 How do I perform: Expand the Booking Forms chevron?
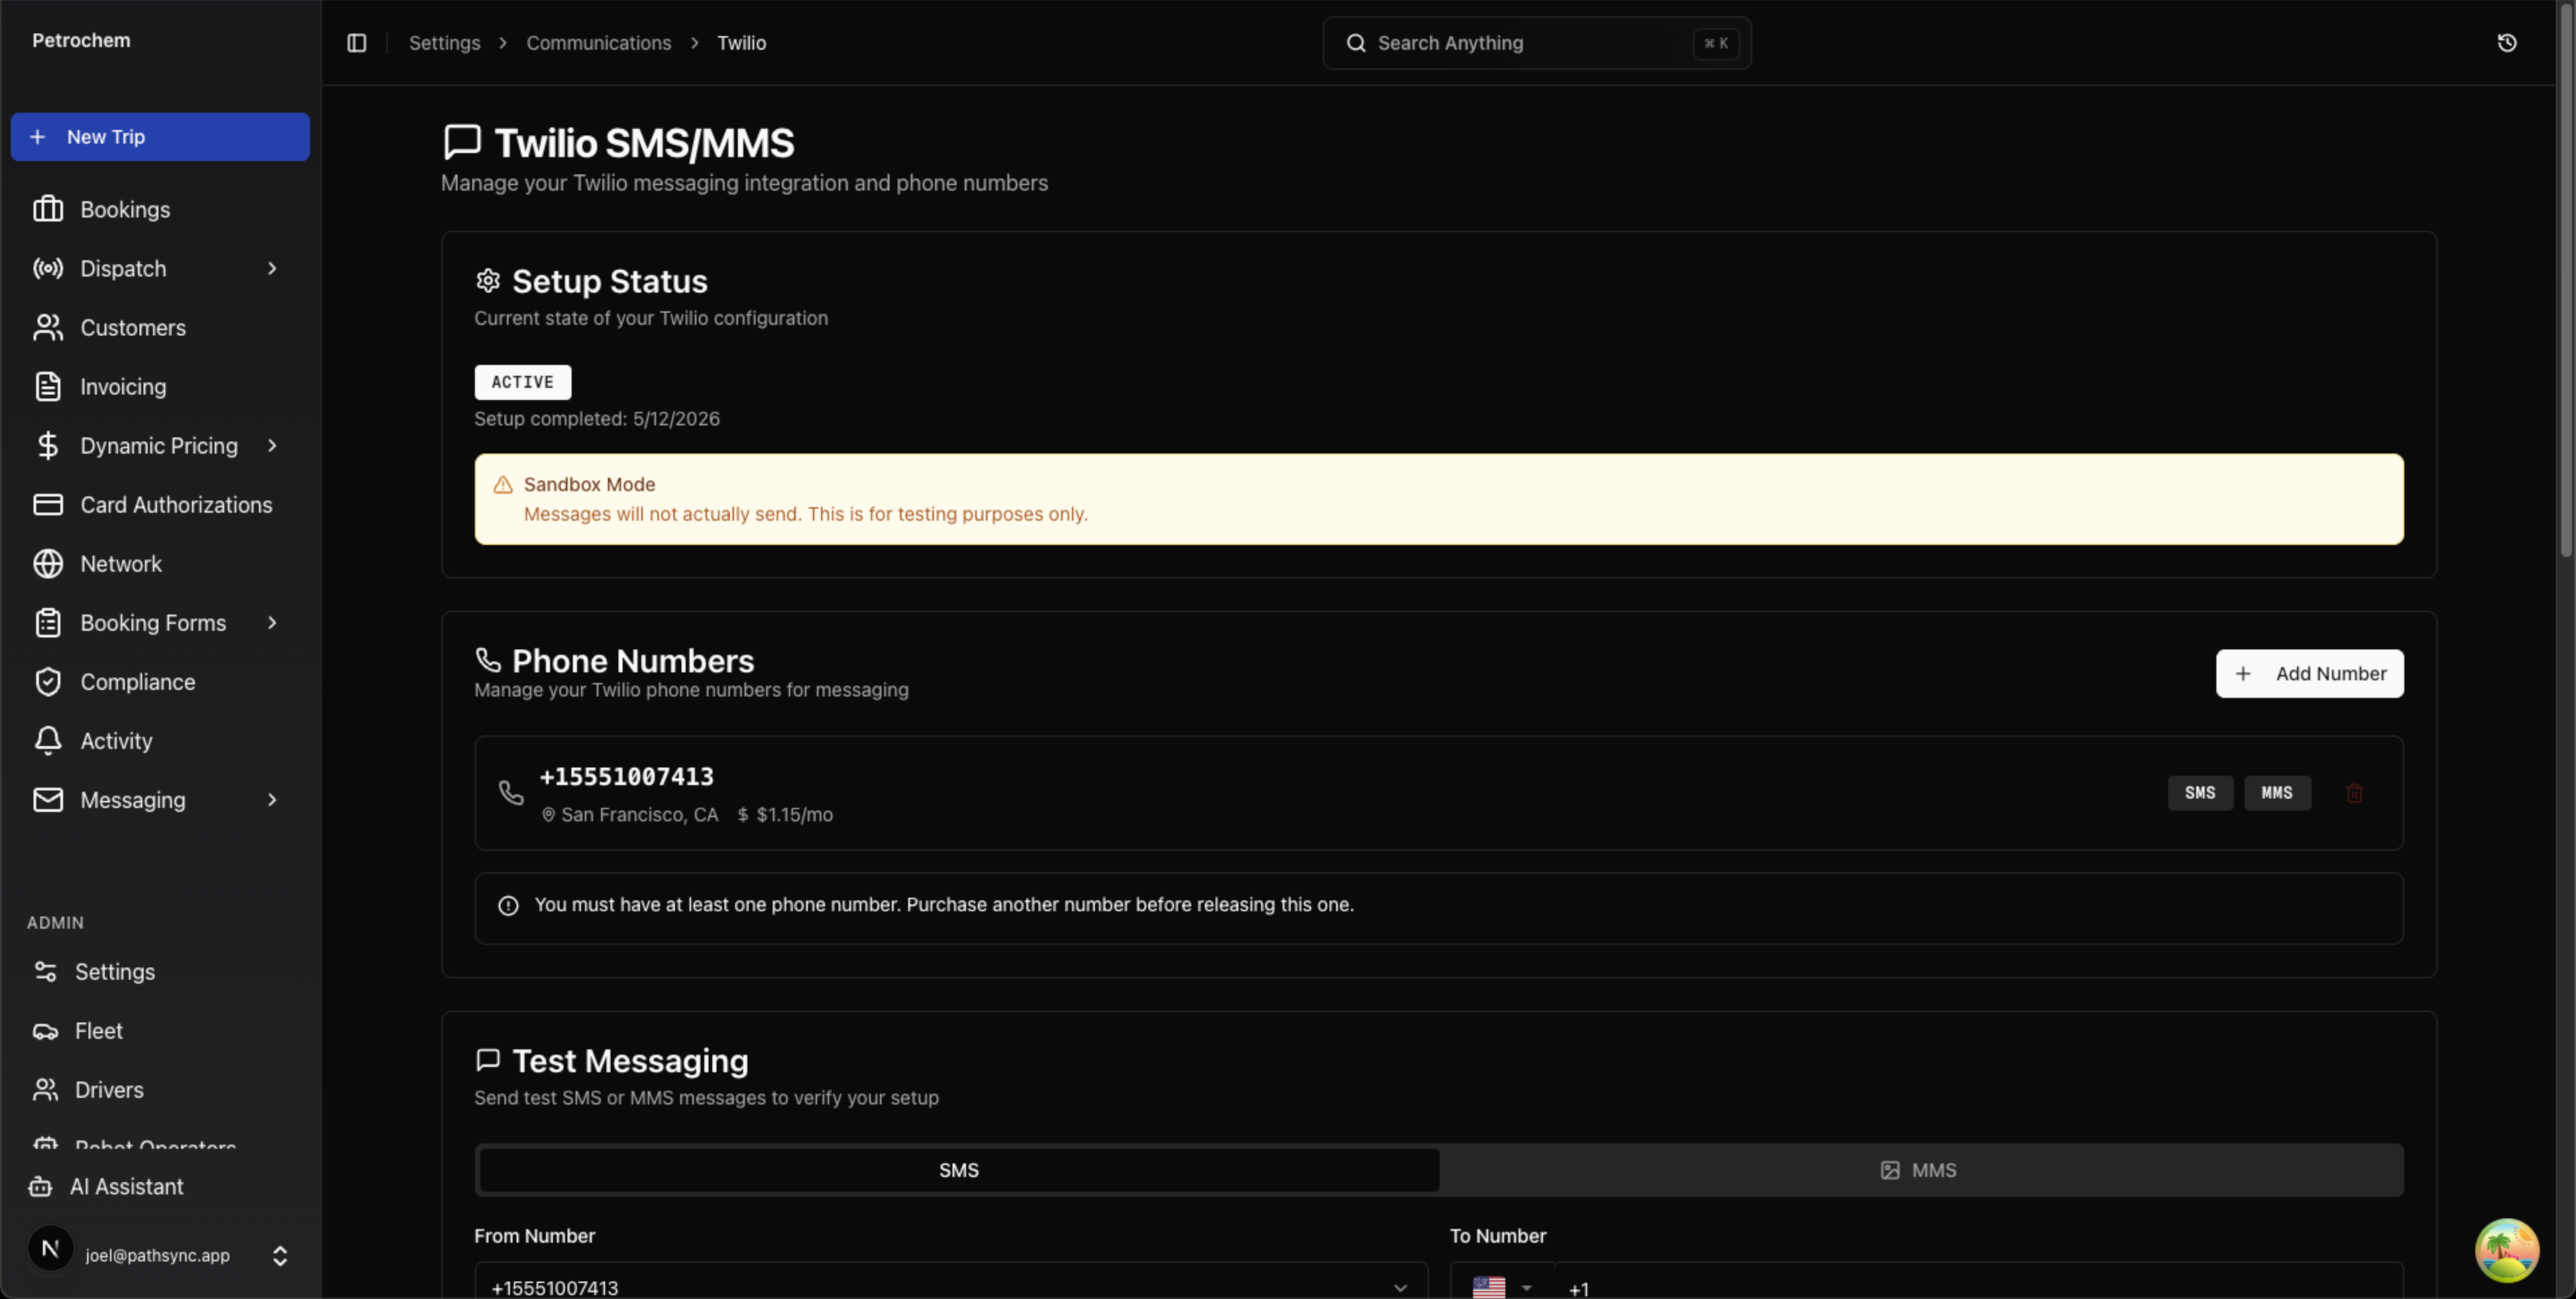[272, 622]
